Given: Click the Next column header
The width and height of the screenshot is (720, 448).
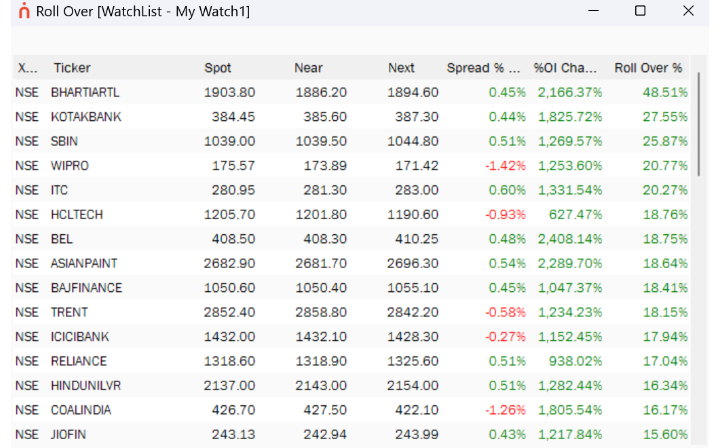Looking at the screenshot, I should [x=401, y=68].
